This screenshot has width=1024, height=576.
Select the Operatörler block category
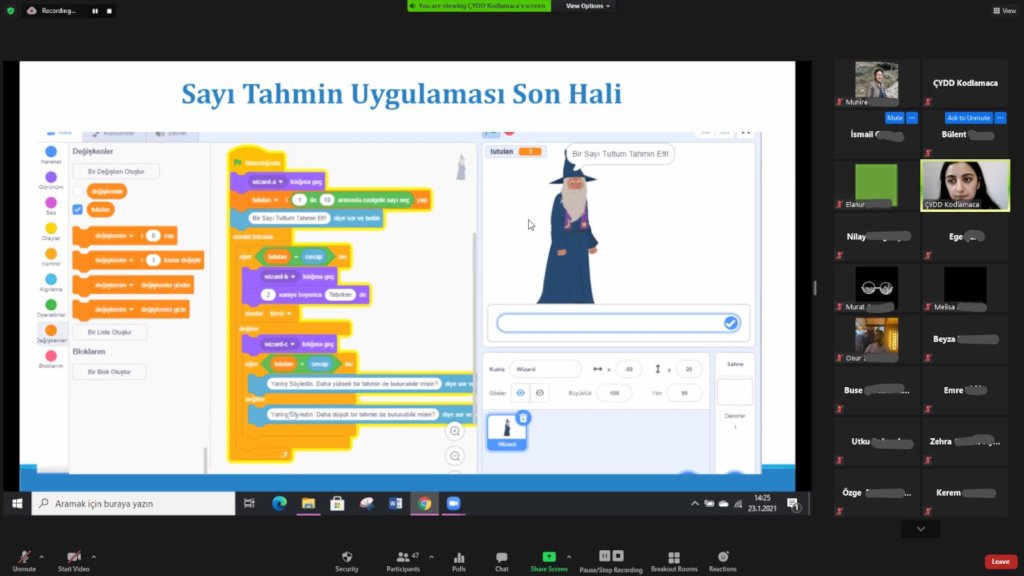coord(49,306)
